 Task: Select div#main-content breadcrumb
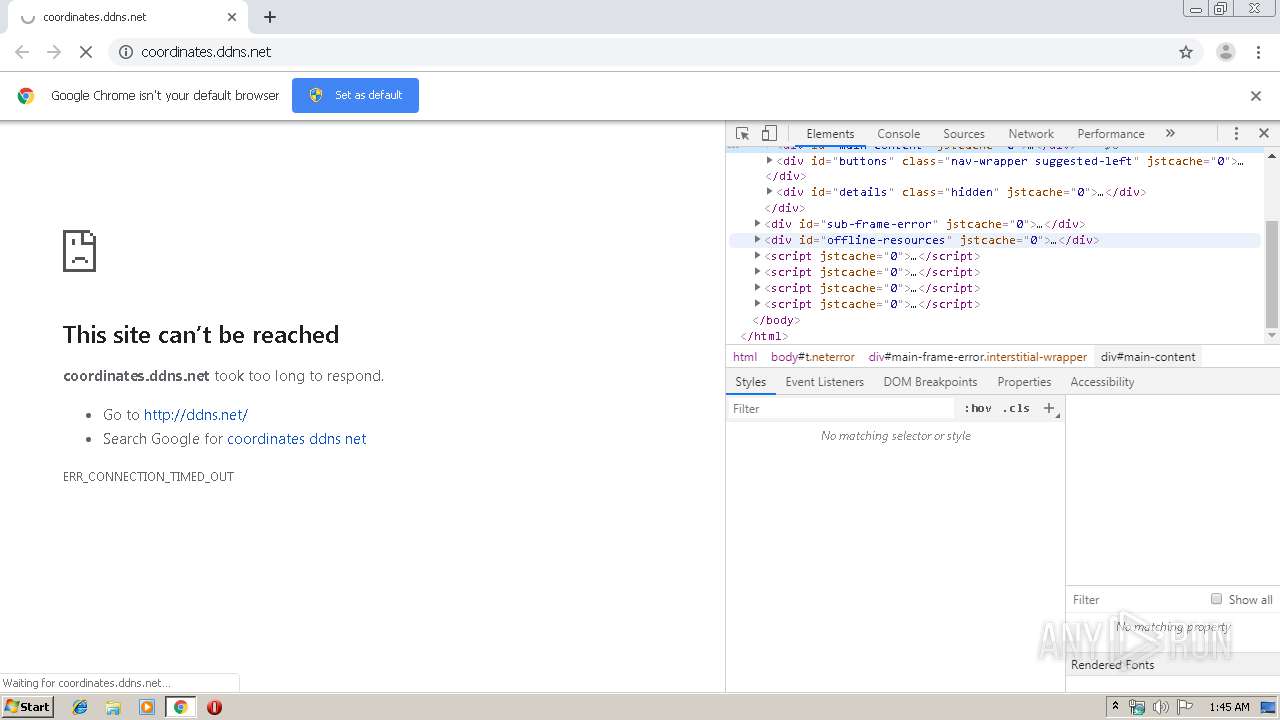[x=1148, y=357]
